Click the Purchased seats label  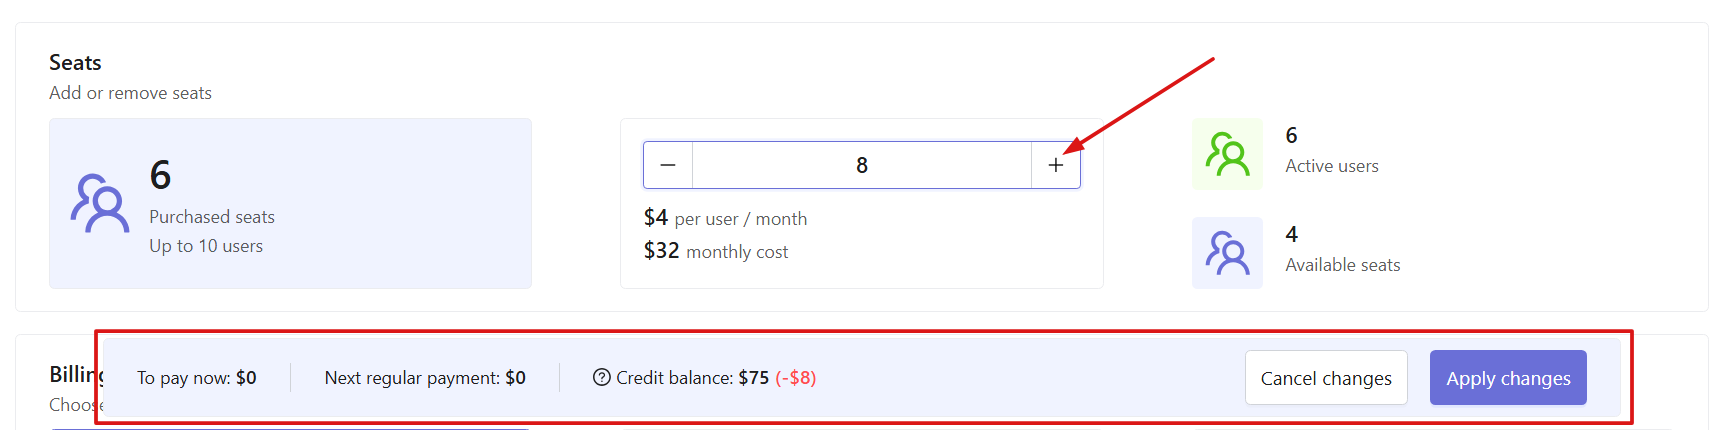click(212, 217)
